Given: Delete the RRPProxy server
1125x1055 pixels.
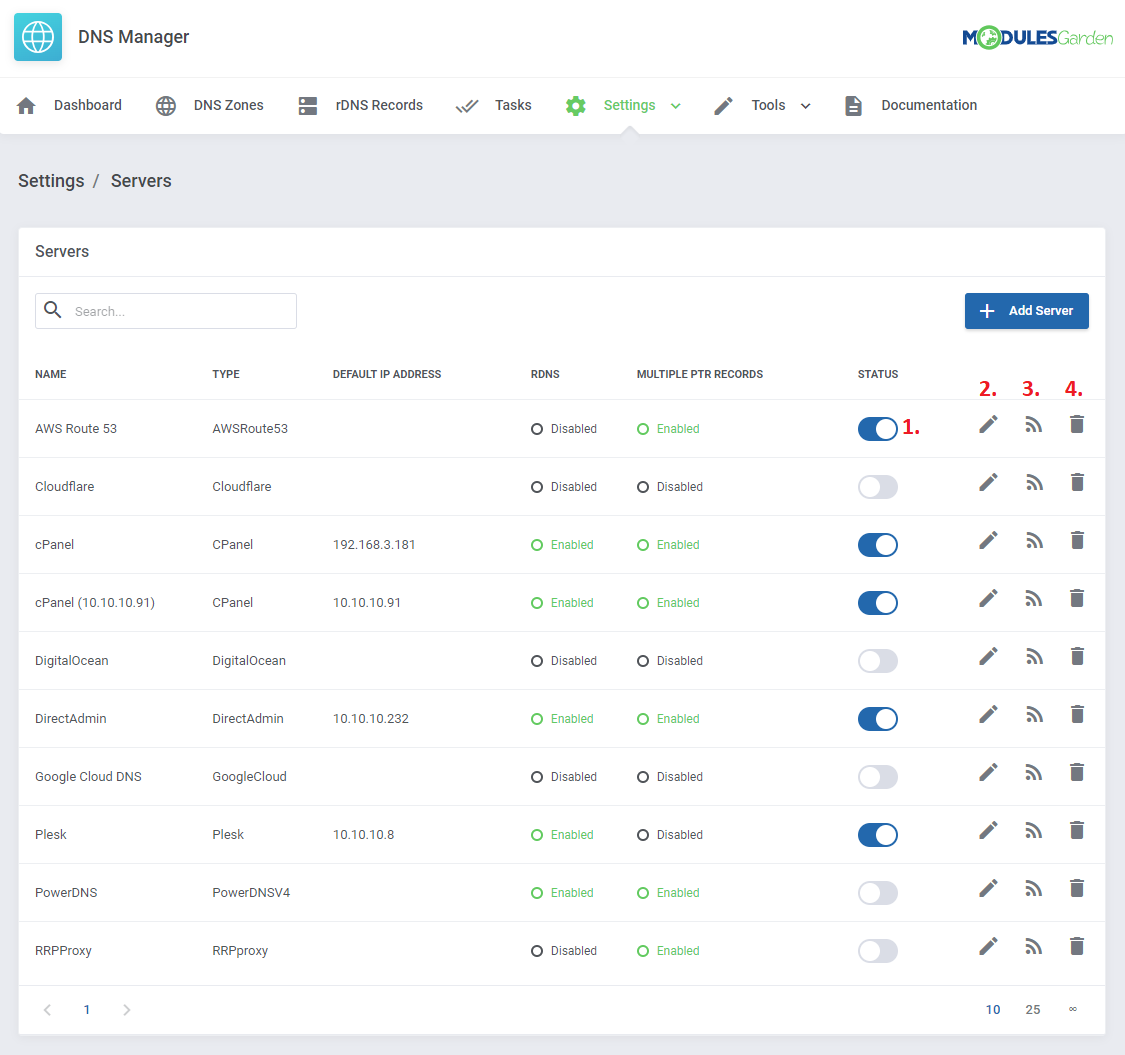Looking at the screenshot, I should tap(1077, 947).
